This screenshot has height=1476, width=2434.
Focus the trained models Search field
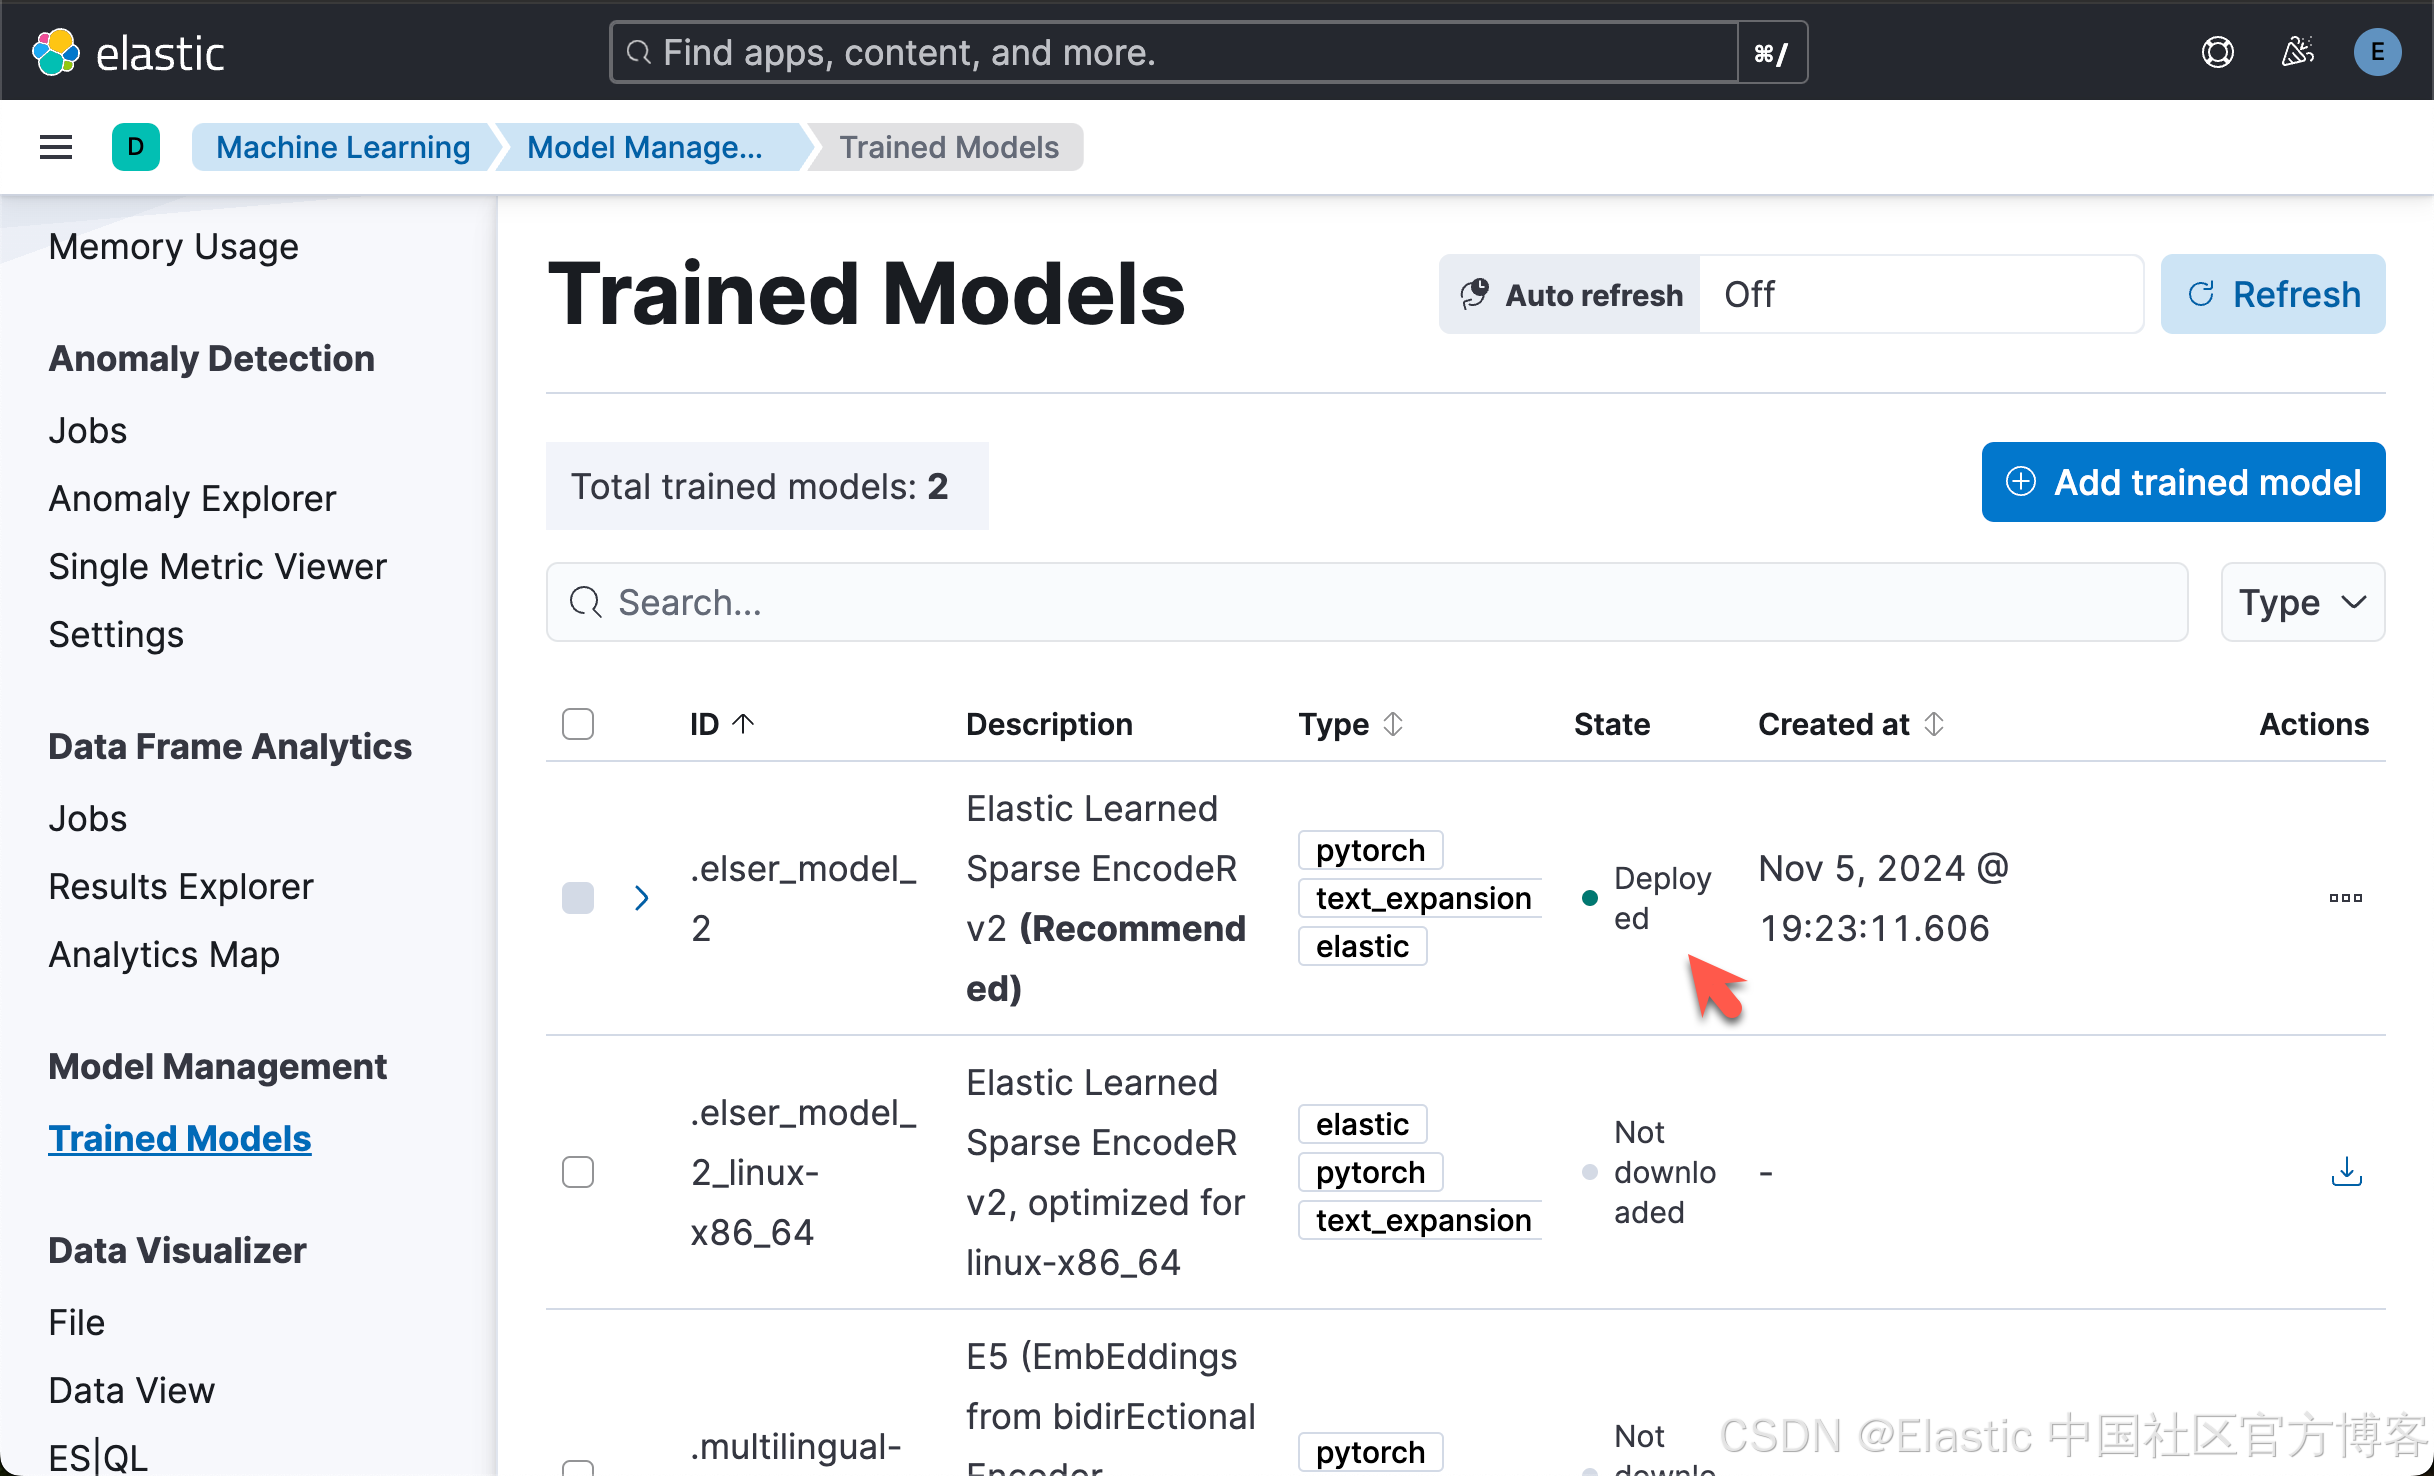coord(1367,602)
